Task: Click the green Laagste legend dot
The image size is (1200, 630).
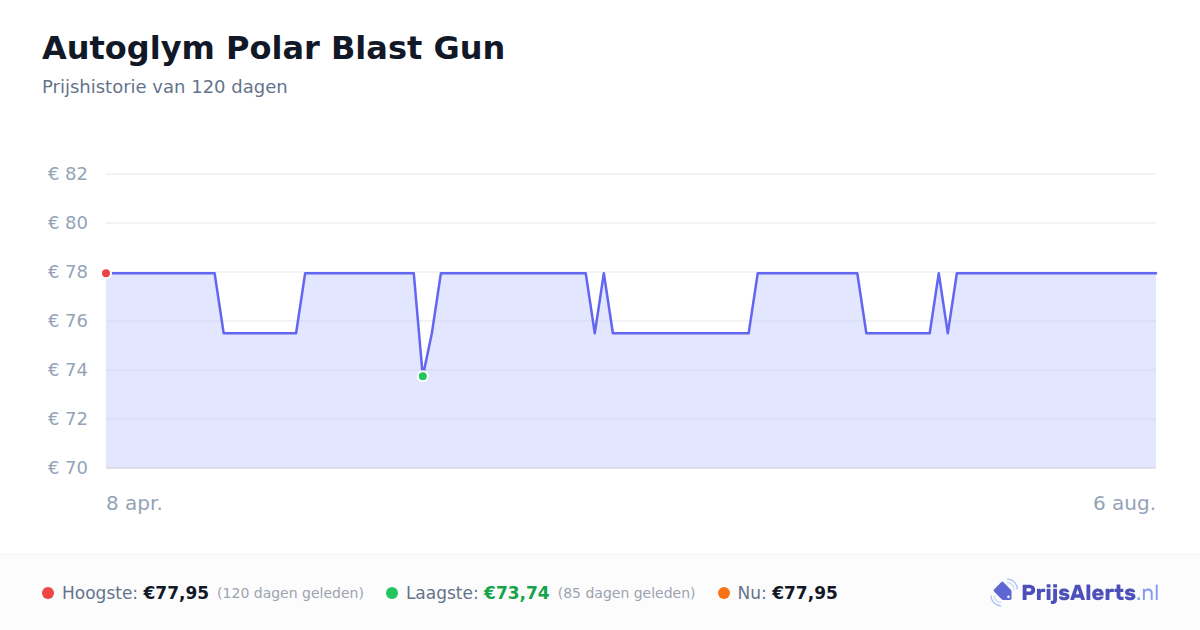Action: pos(392,593)
